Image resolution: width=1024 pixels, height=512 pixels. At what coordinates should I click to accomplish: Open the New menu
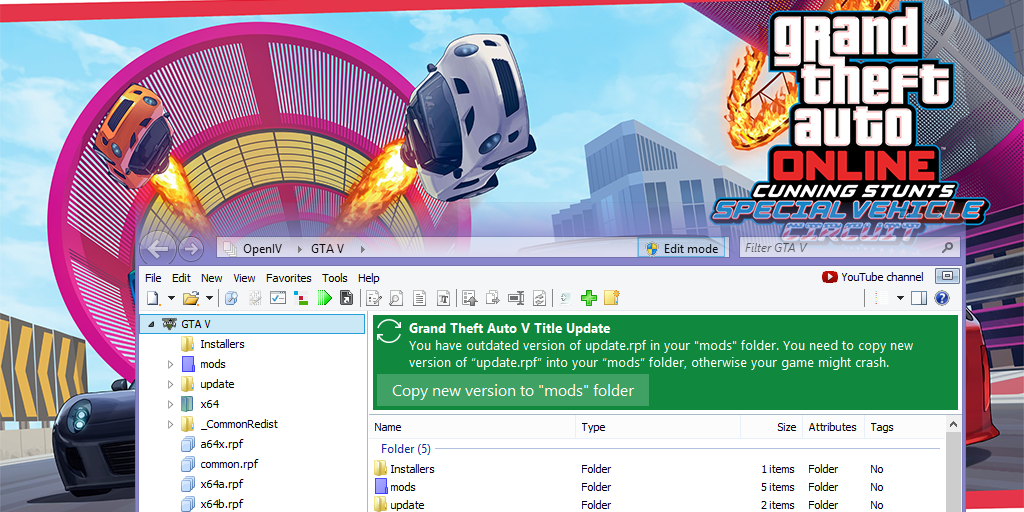tap(212, 278)
